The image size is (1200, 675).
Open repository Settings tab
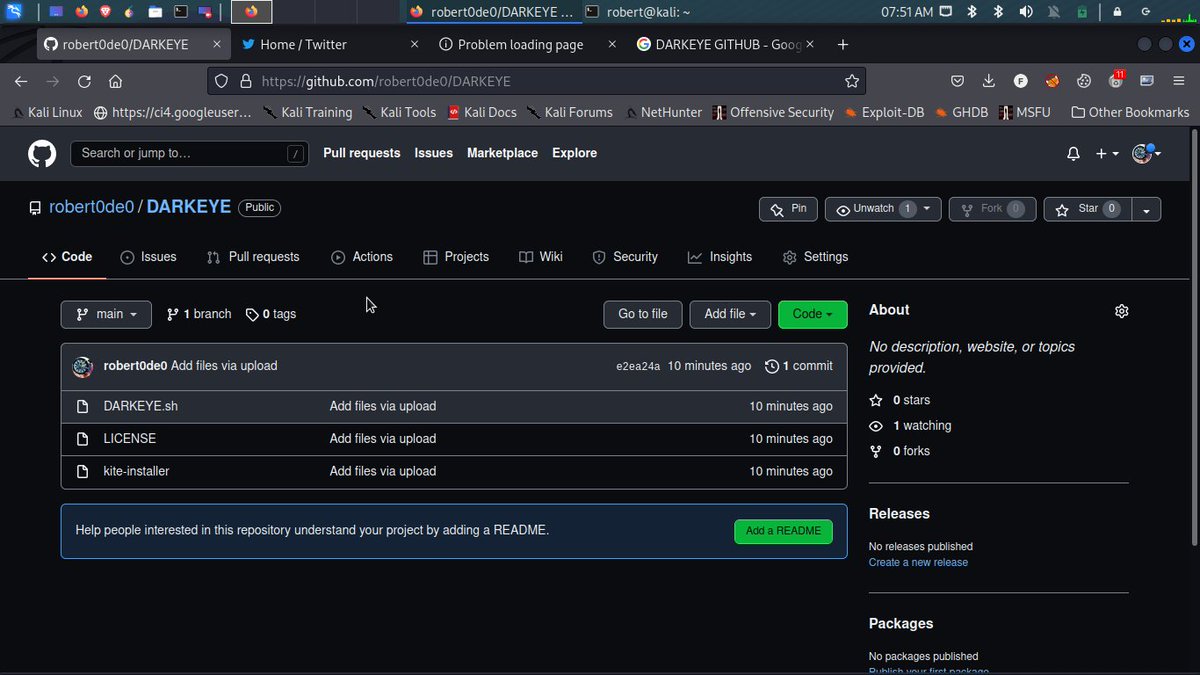pos(815,257)
